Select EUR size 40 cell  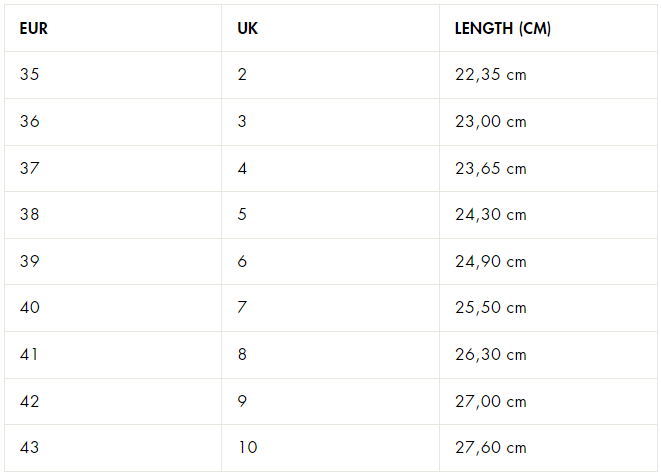click(x=29, y=308)
